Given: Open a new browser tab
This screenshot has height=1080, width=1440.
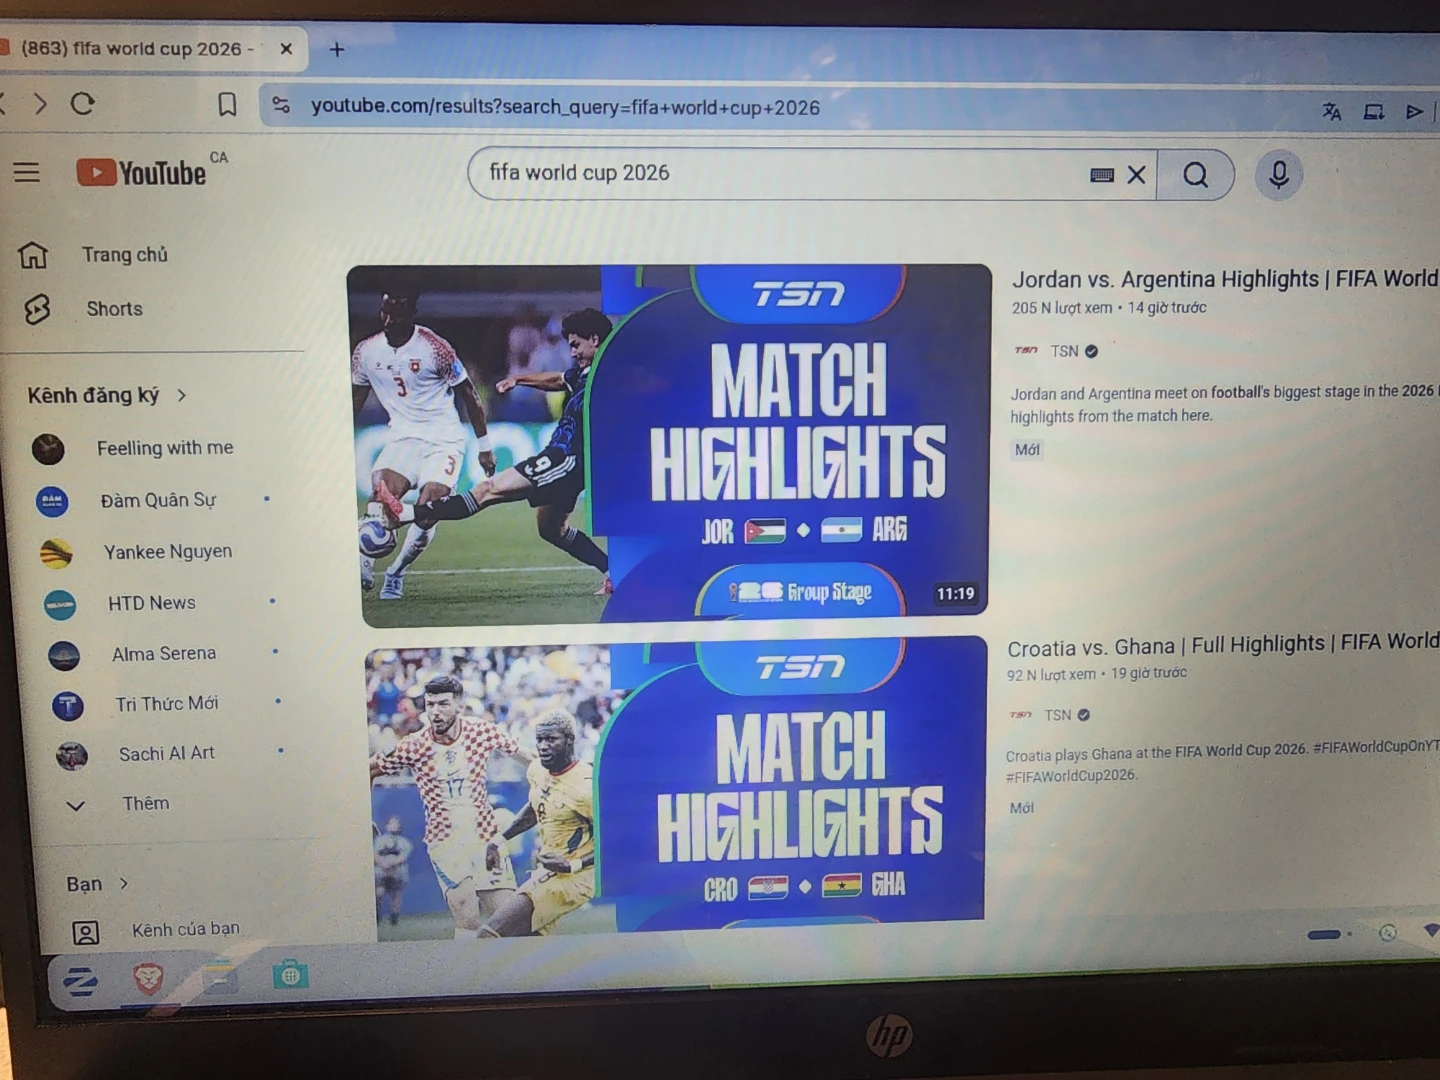Looking at the screenshot, I should pyautogui.click(x=337, y=49).
